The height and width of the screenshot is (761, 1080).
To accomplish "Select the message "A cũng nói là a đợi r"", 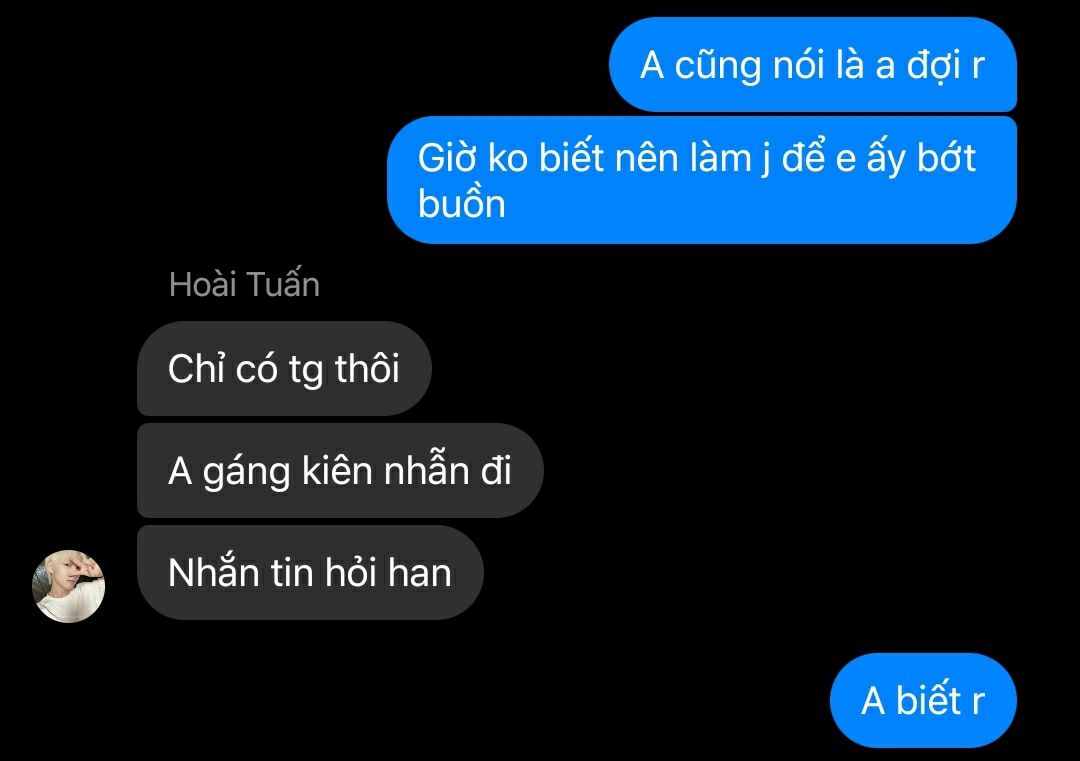I will (x=813, y=65).
